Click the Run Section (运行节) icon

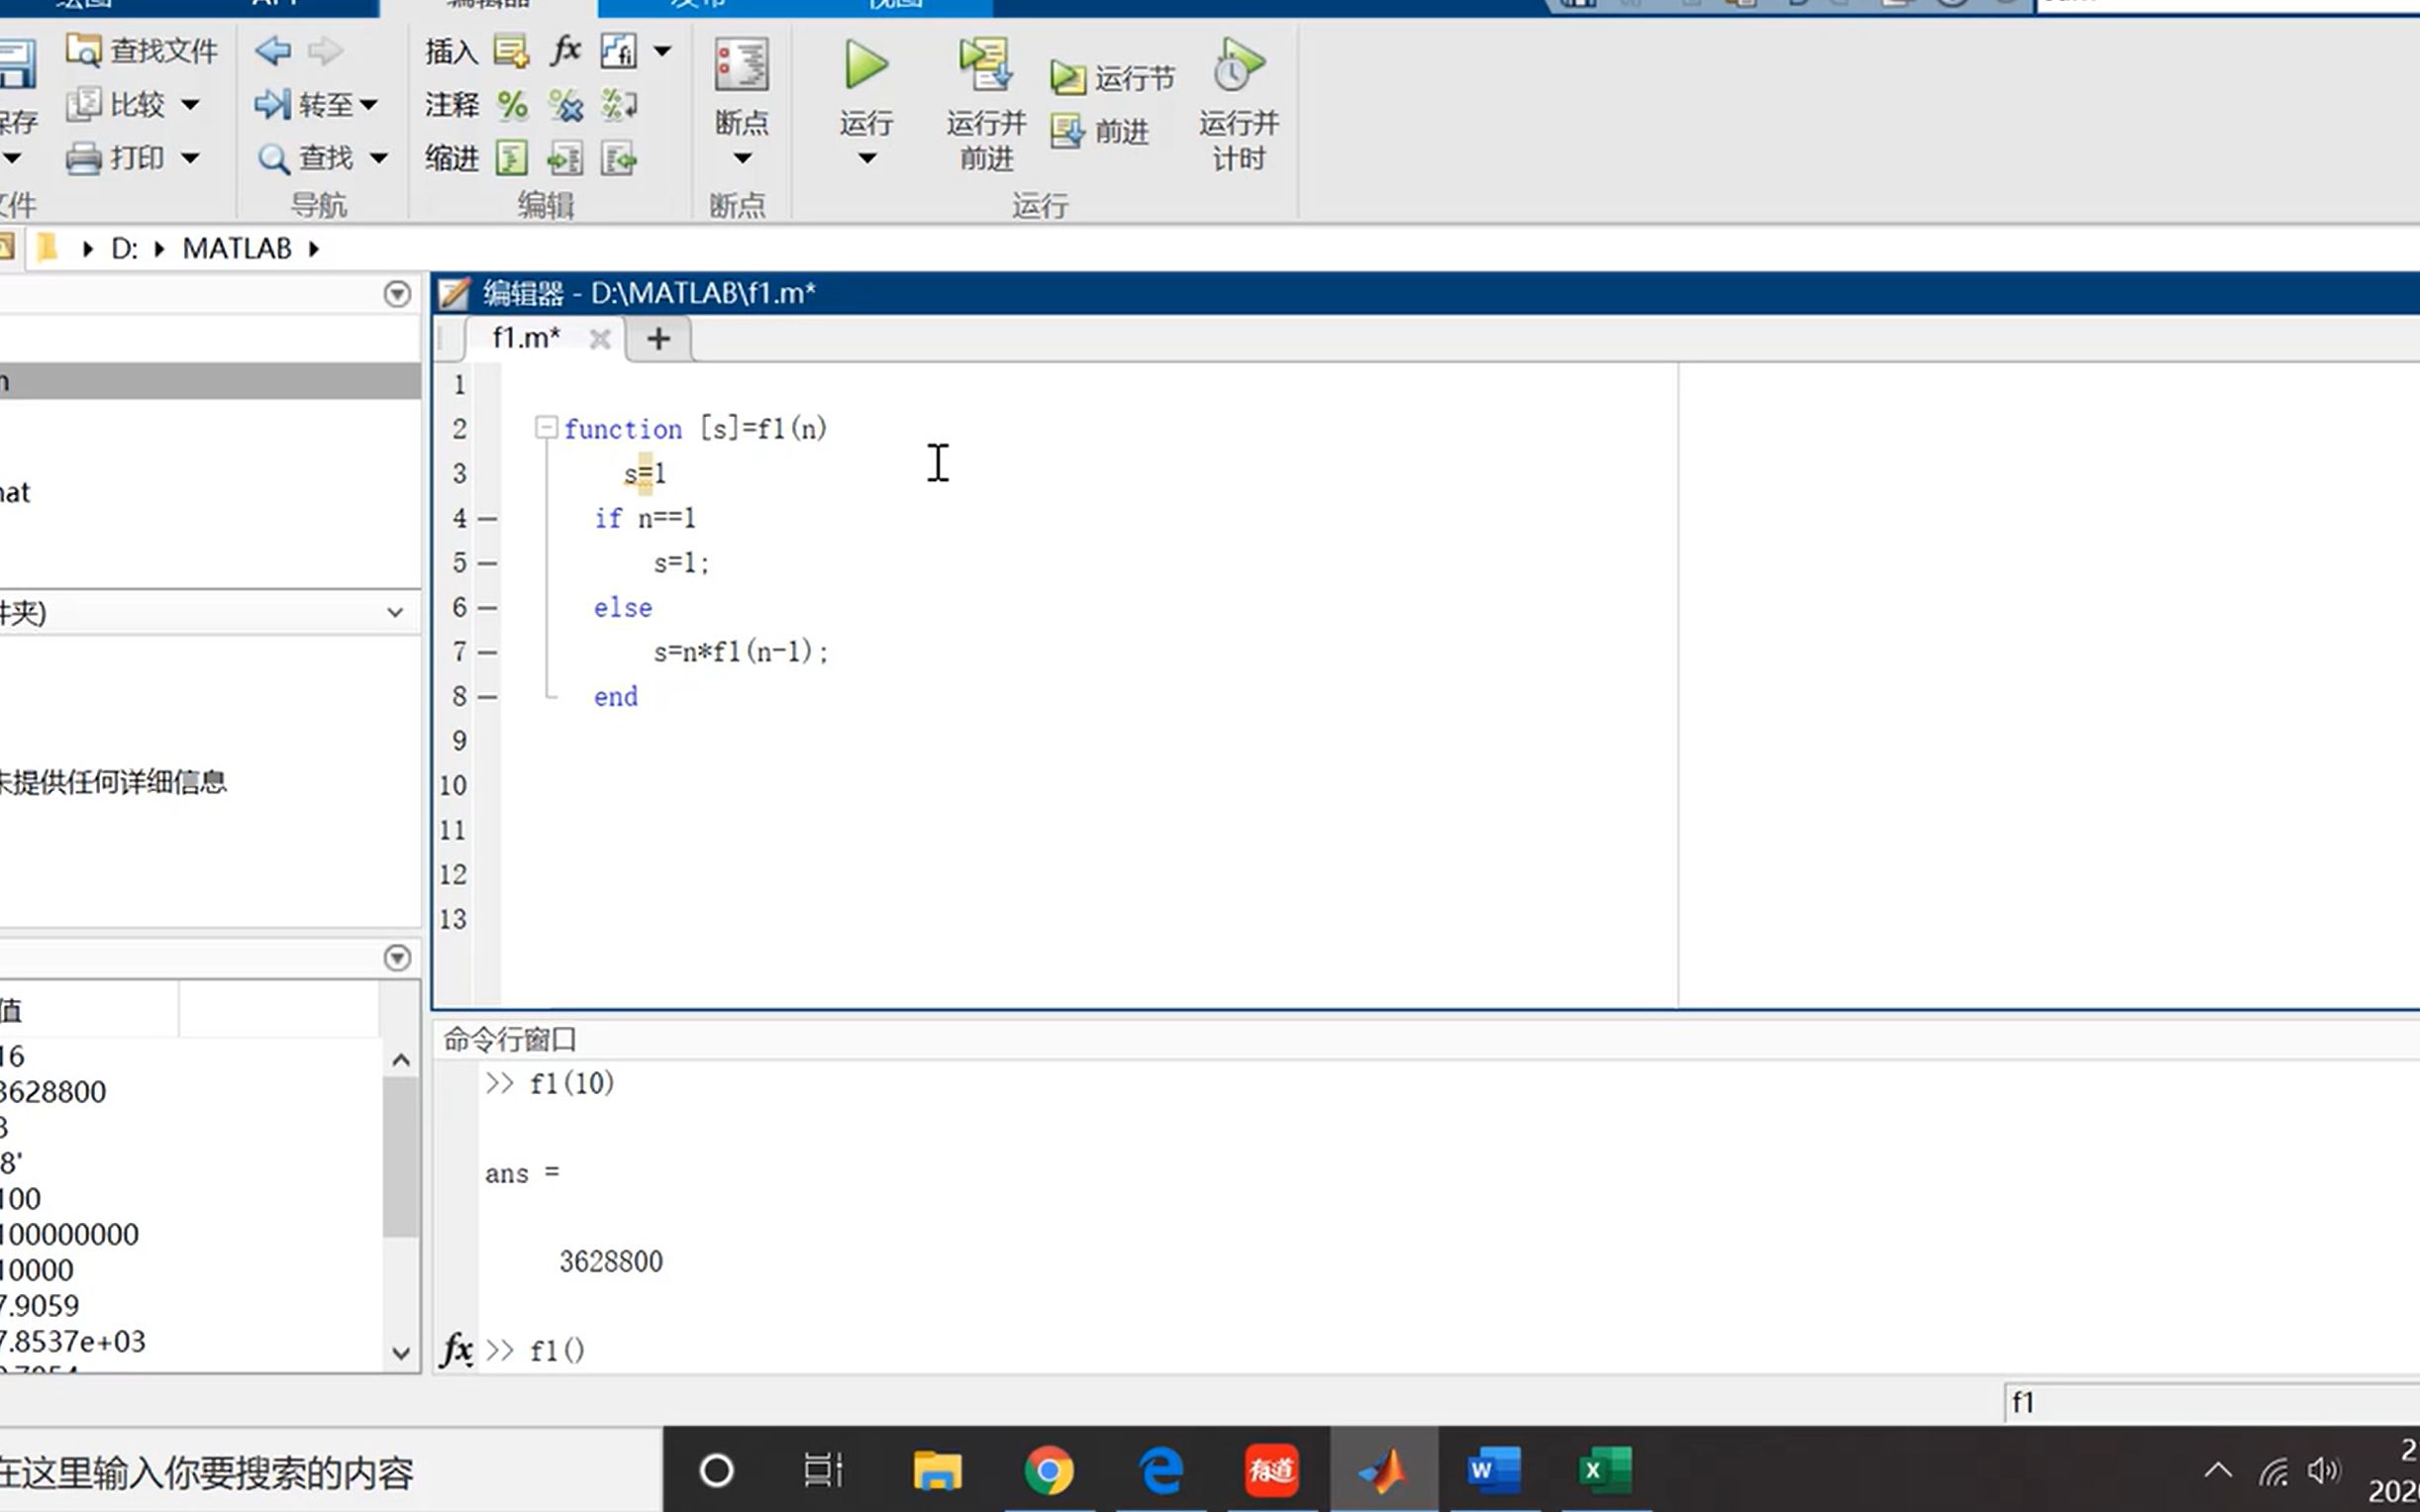(x=1068, y=78)
